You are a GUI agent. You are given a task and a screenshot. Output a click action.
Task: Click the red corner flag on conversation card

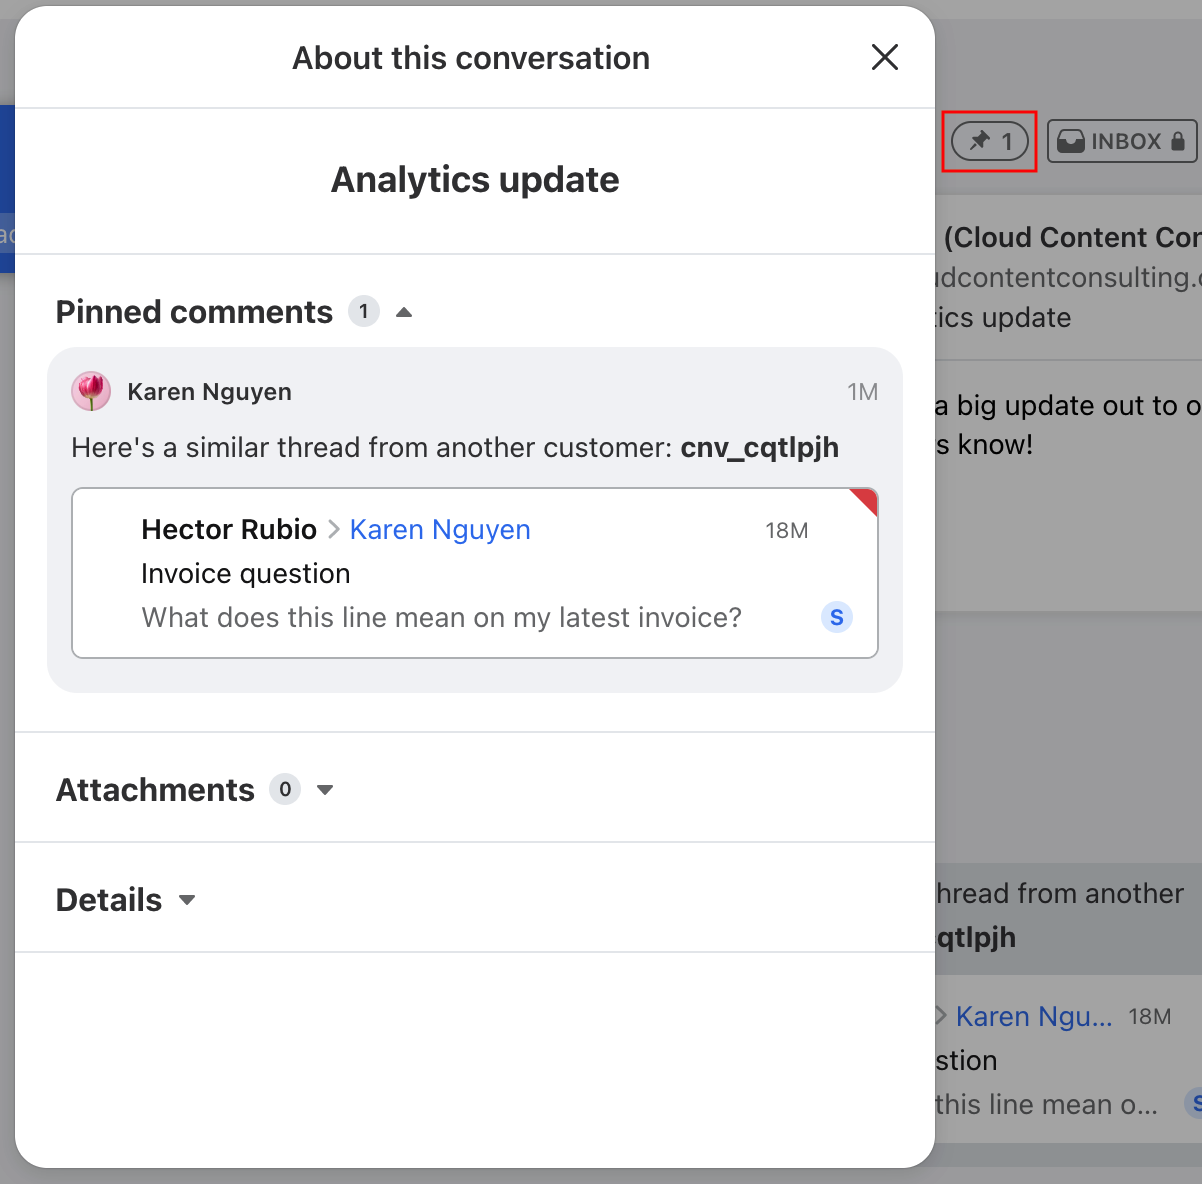pos(866,499)
